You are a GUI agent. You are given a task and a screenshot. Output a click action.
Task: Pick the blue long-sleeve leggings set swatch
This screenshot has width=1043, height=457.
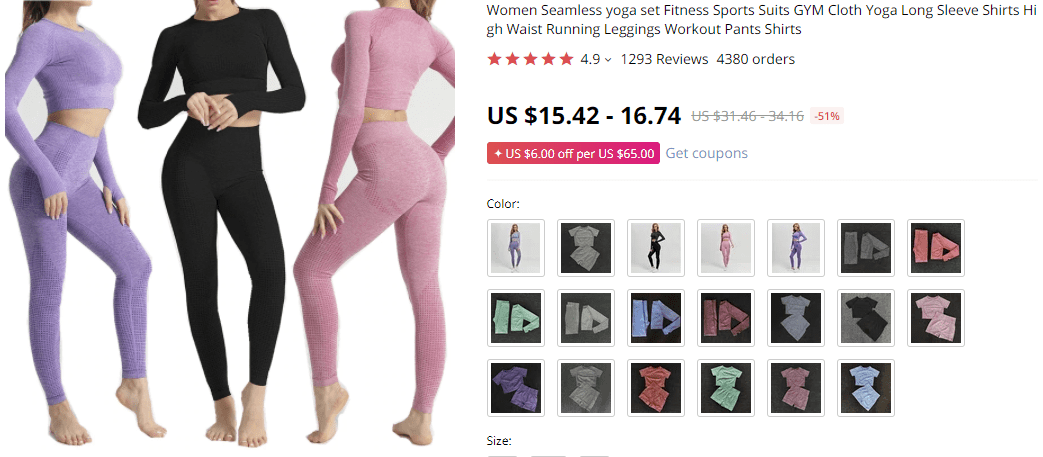click(656, 318)
